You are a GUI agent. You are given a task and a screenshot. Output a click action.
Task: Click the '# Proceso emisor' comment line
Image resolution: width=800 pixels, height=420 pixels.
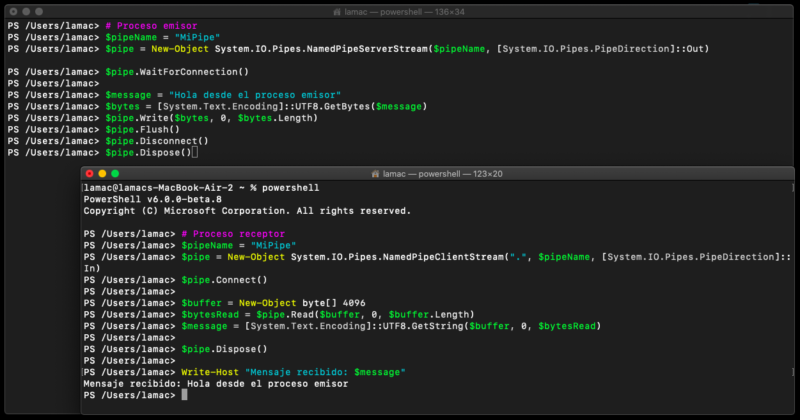pyautogui.click(x=151, y=26)
